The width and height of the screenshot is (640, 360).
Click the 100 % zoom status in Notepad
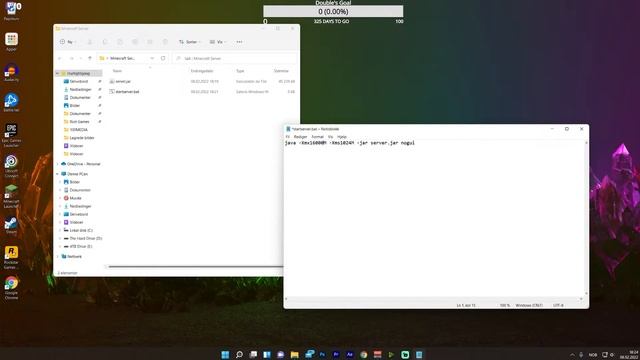pos(505,305)
